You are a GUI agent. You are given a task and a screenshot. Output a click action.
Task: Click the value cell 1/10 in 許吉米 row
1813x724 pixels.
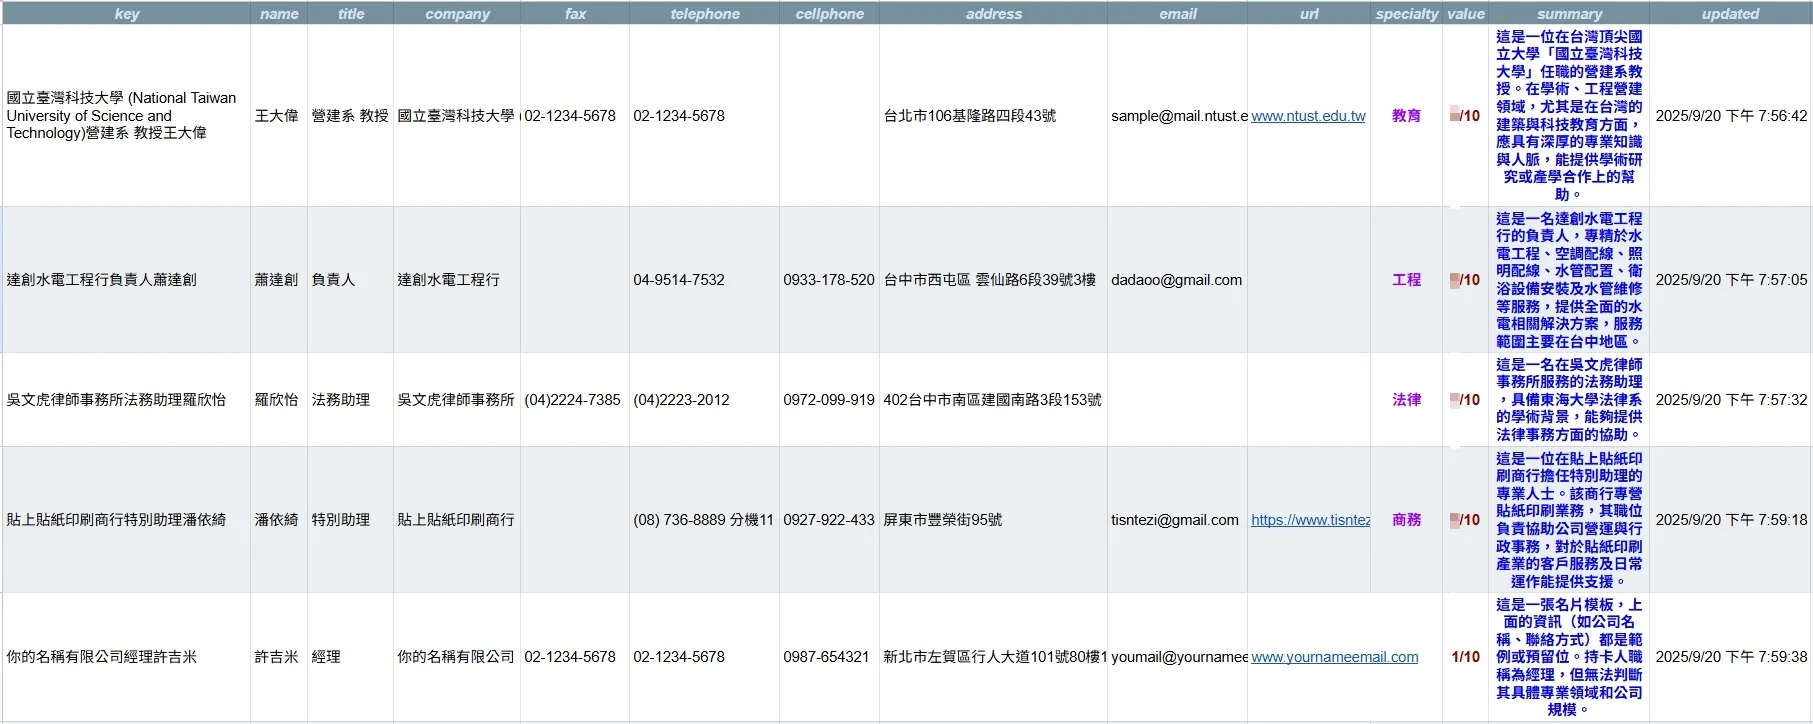click(1466, 657)
